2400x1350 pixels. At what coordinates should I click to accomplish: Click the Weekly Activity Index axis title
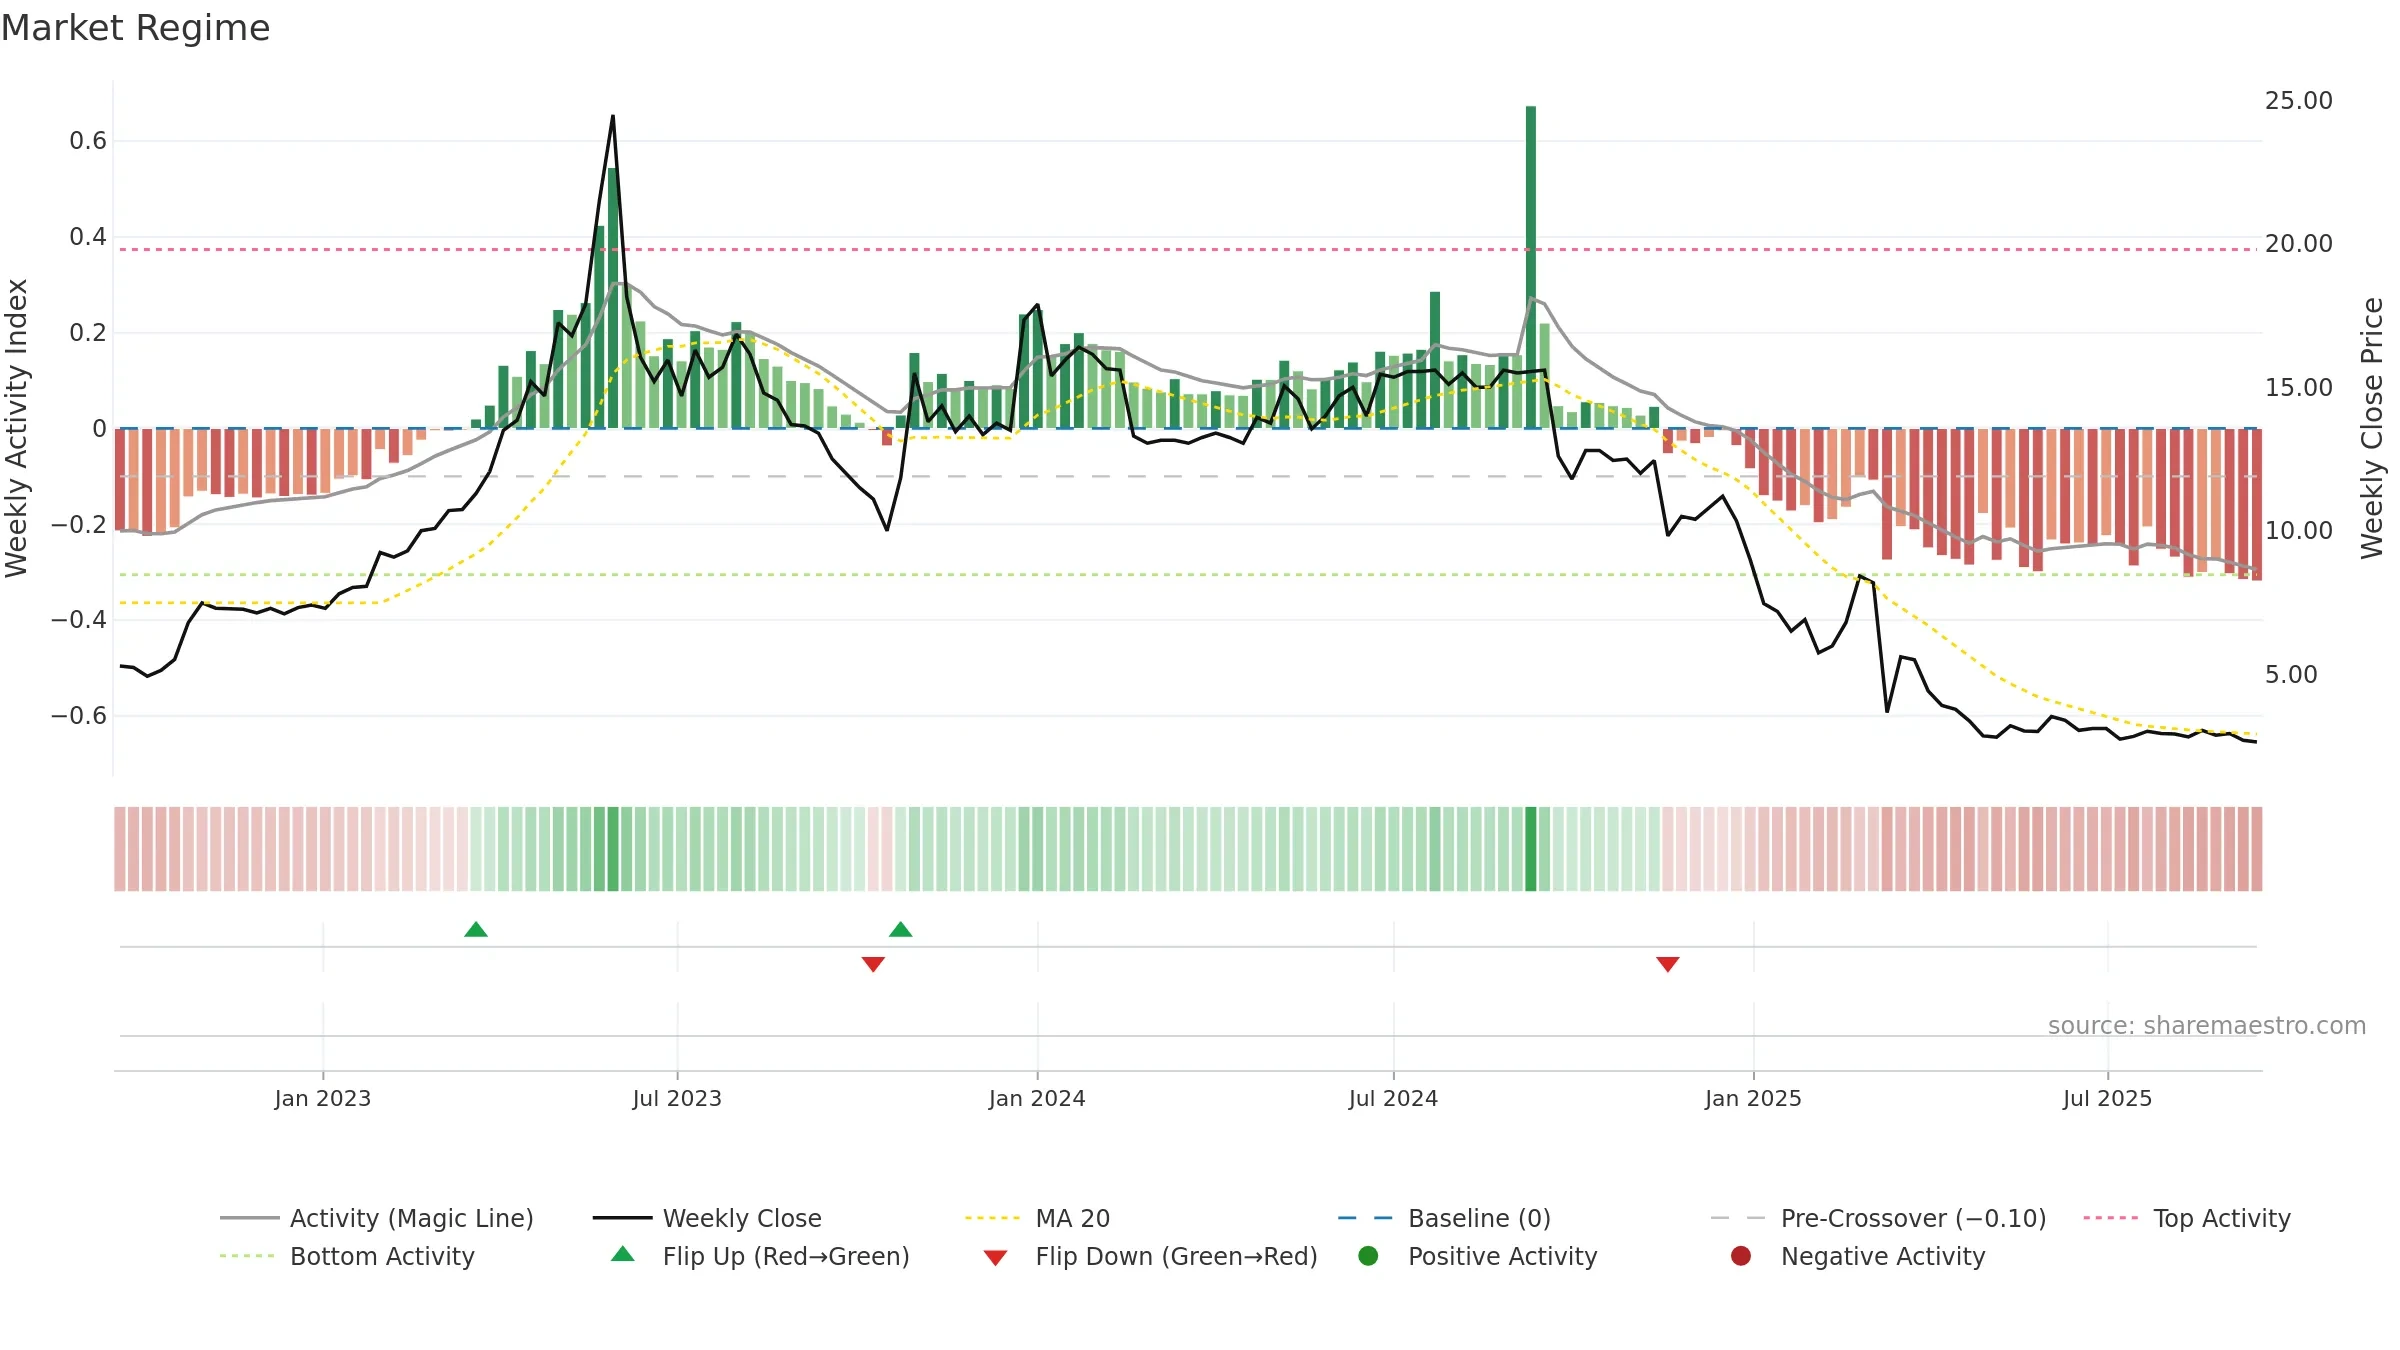pyautogui.click(x=17, y=428)
